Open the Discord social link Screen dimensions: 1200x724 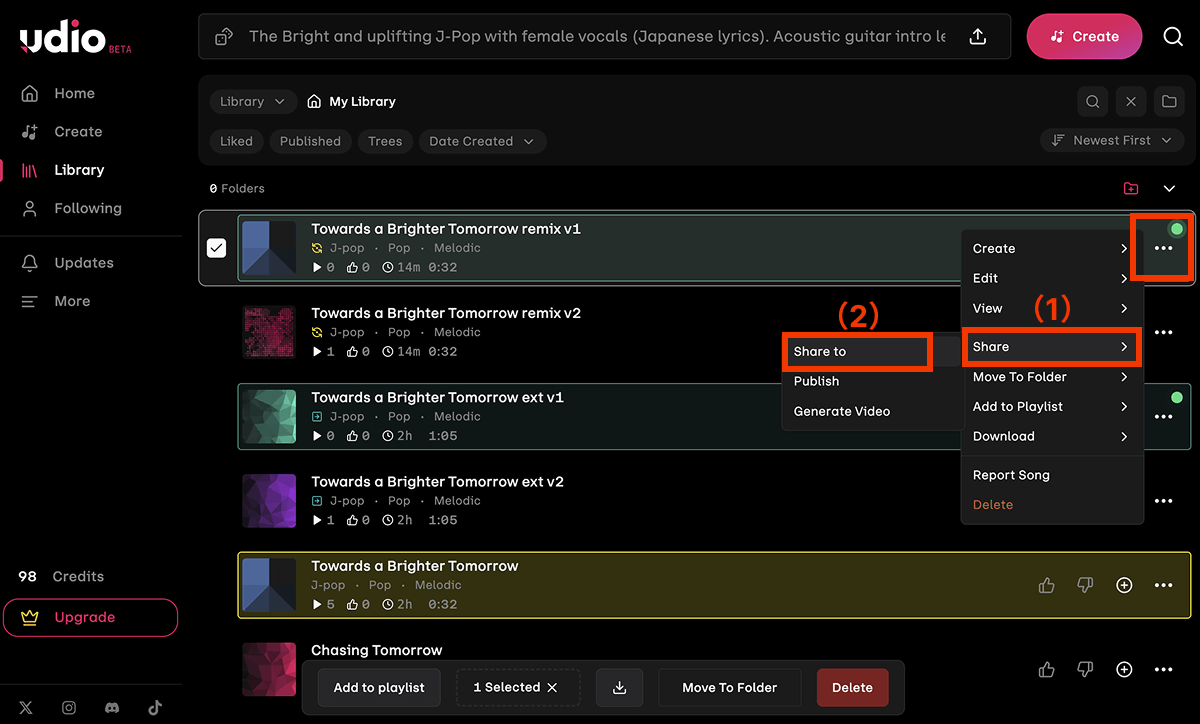pyautogui.click(x=112, y=707)
